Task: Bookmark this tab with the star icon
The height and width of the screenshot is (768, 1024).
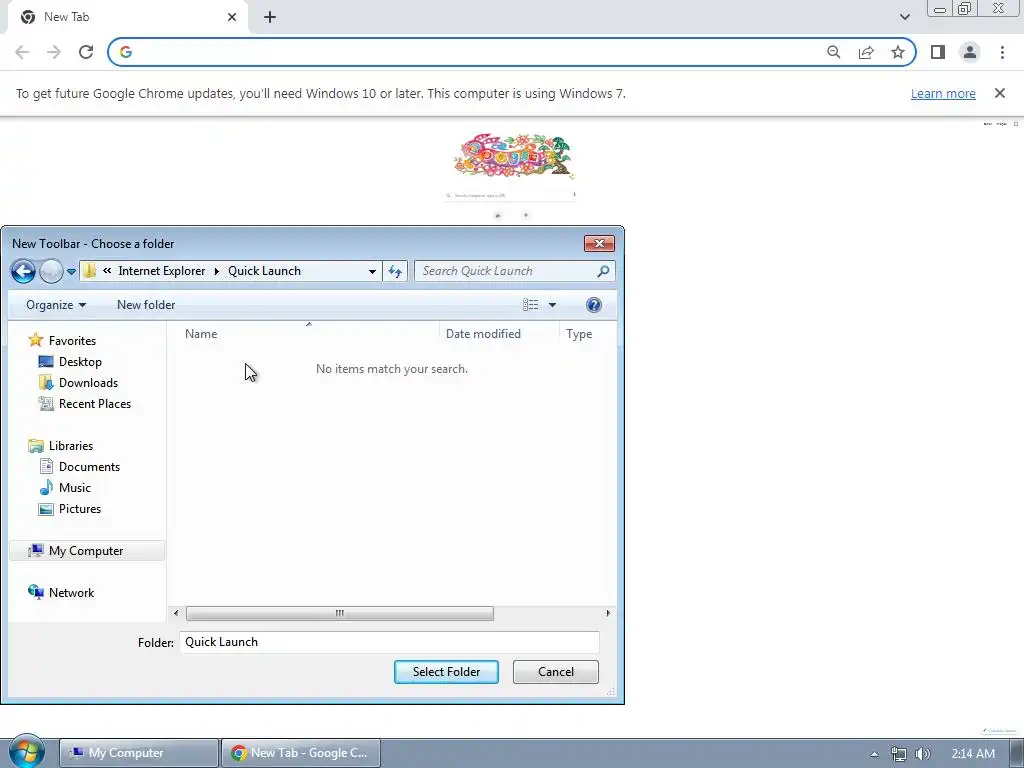Action: click(x=898, y=52)
